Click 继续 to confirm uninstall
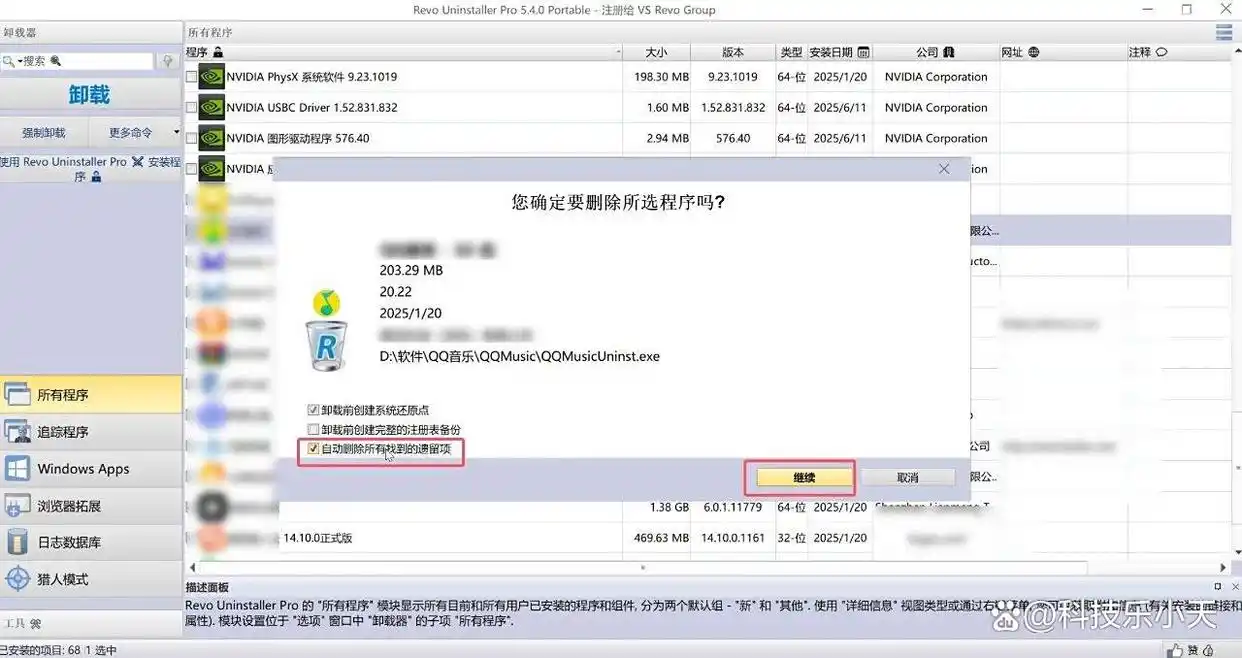Viewport: 1242px width, 658px height. pyautogui.click(x=804, y=478)
